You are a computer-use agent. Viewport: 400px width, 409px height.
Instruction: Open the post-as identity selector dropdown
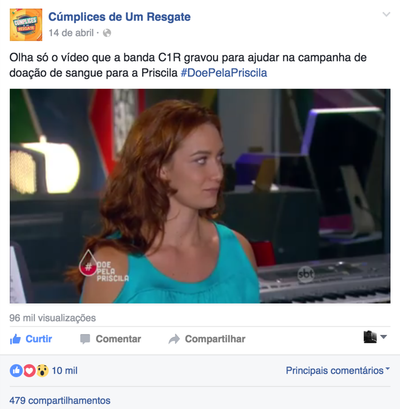point(375,337)
